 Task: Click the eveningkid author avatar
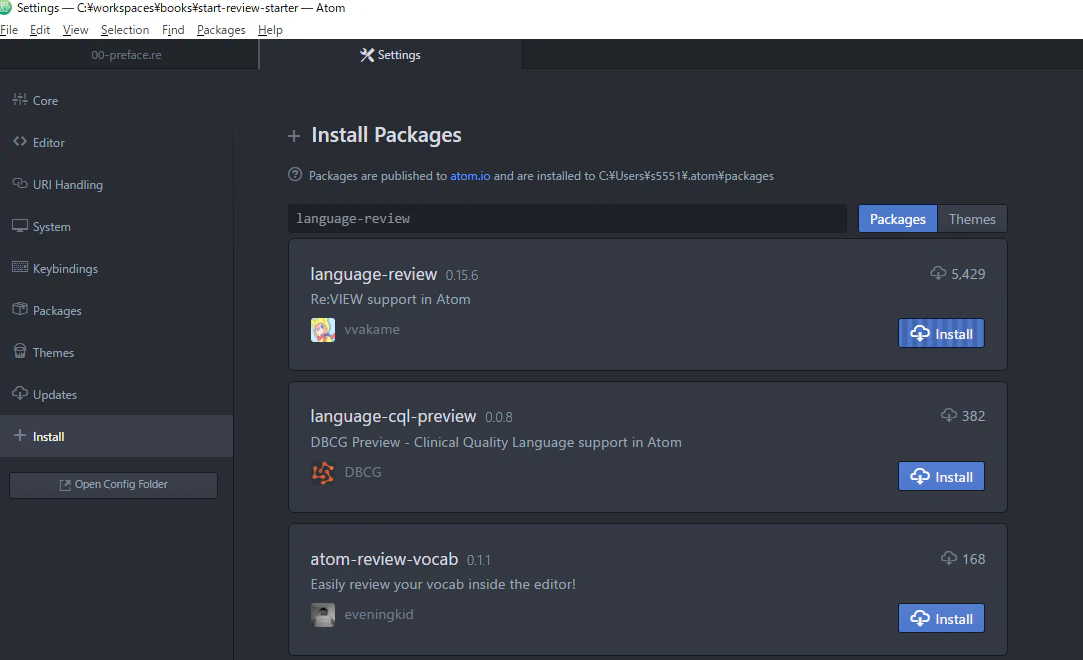coord(323,615)
